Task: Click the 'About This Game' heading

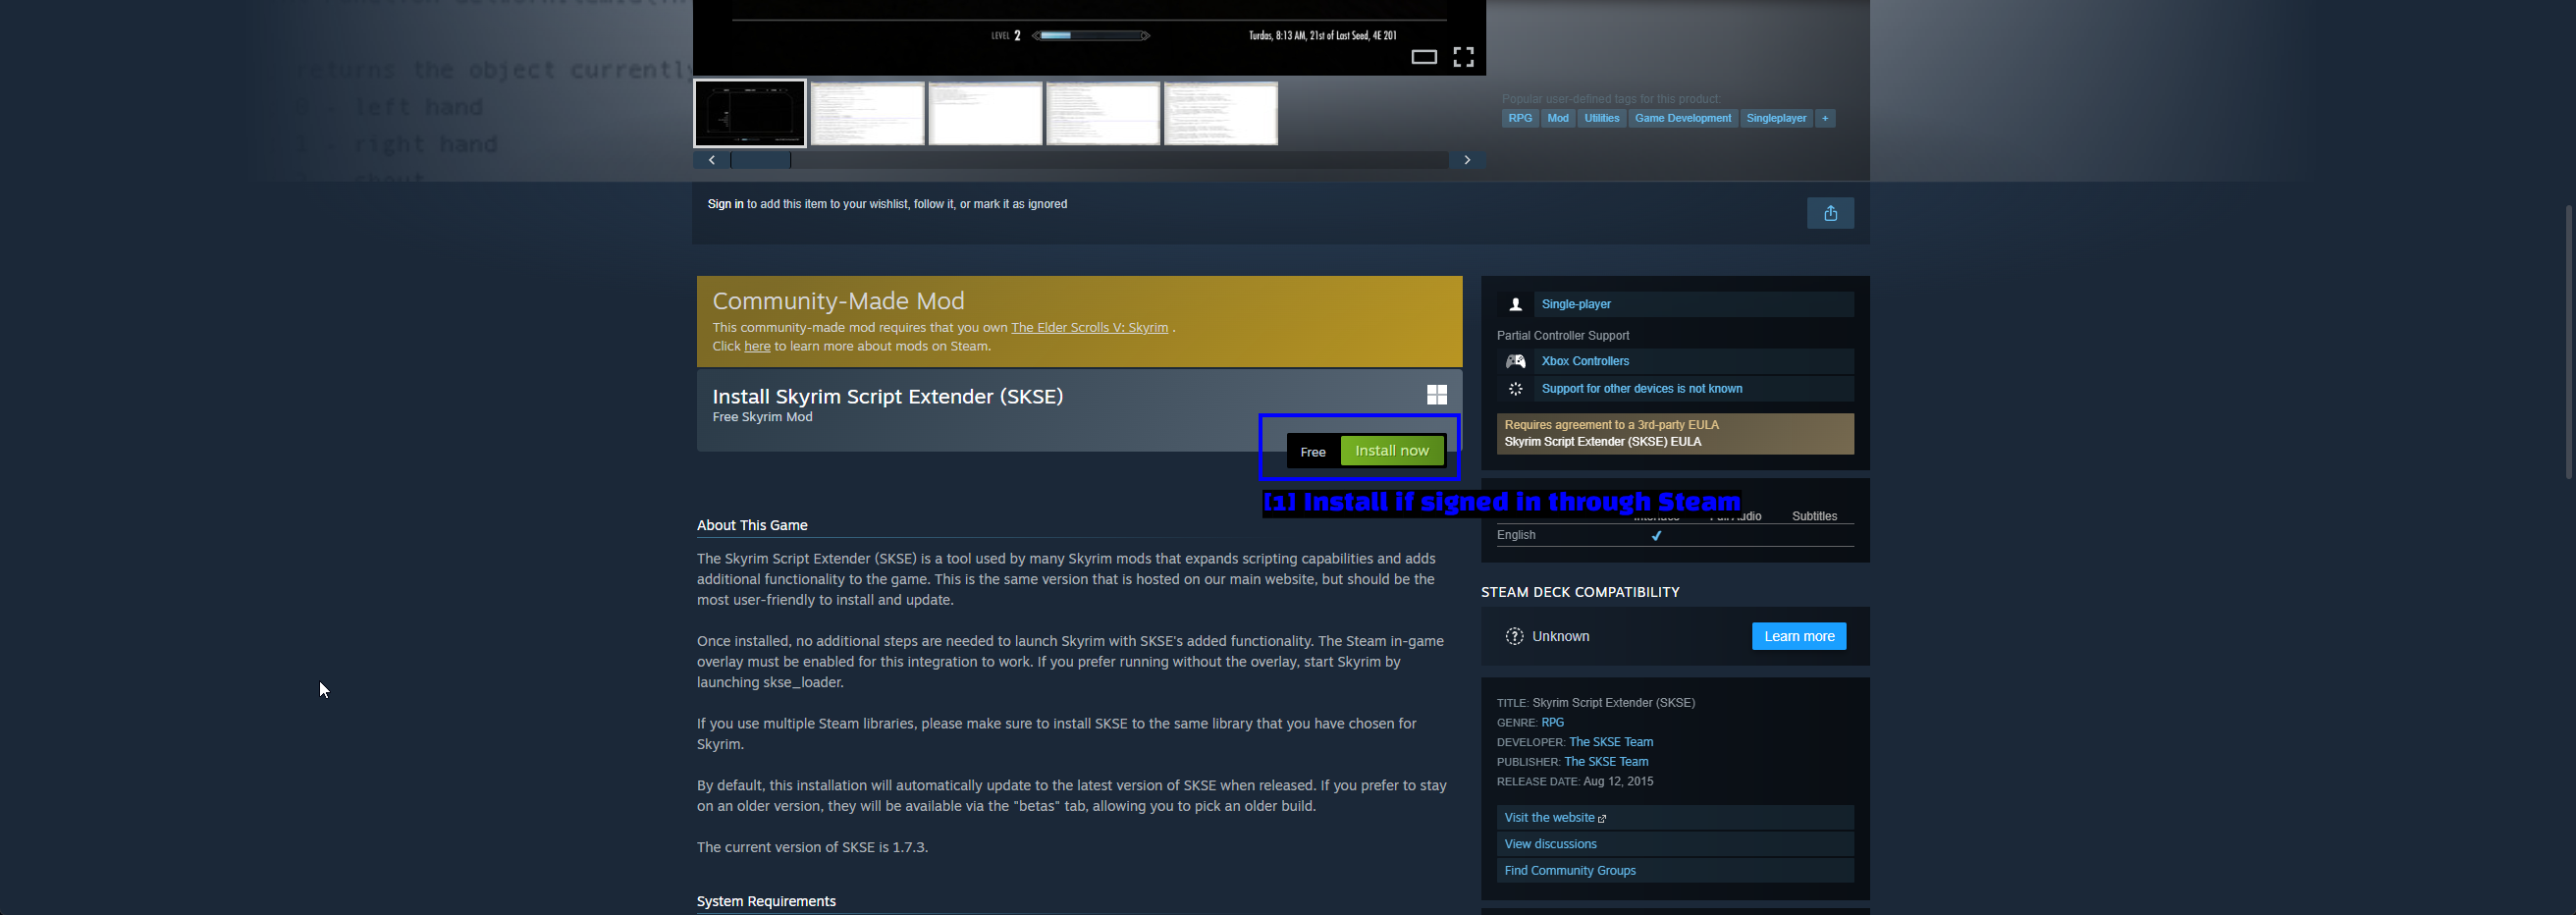Action: point(752,525)
